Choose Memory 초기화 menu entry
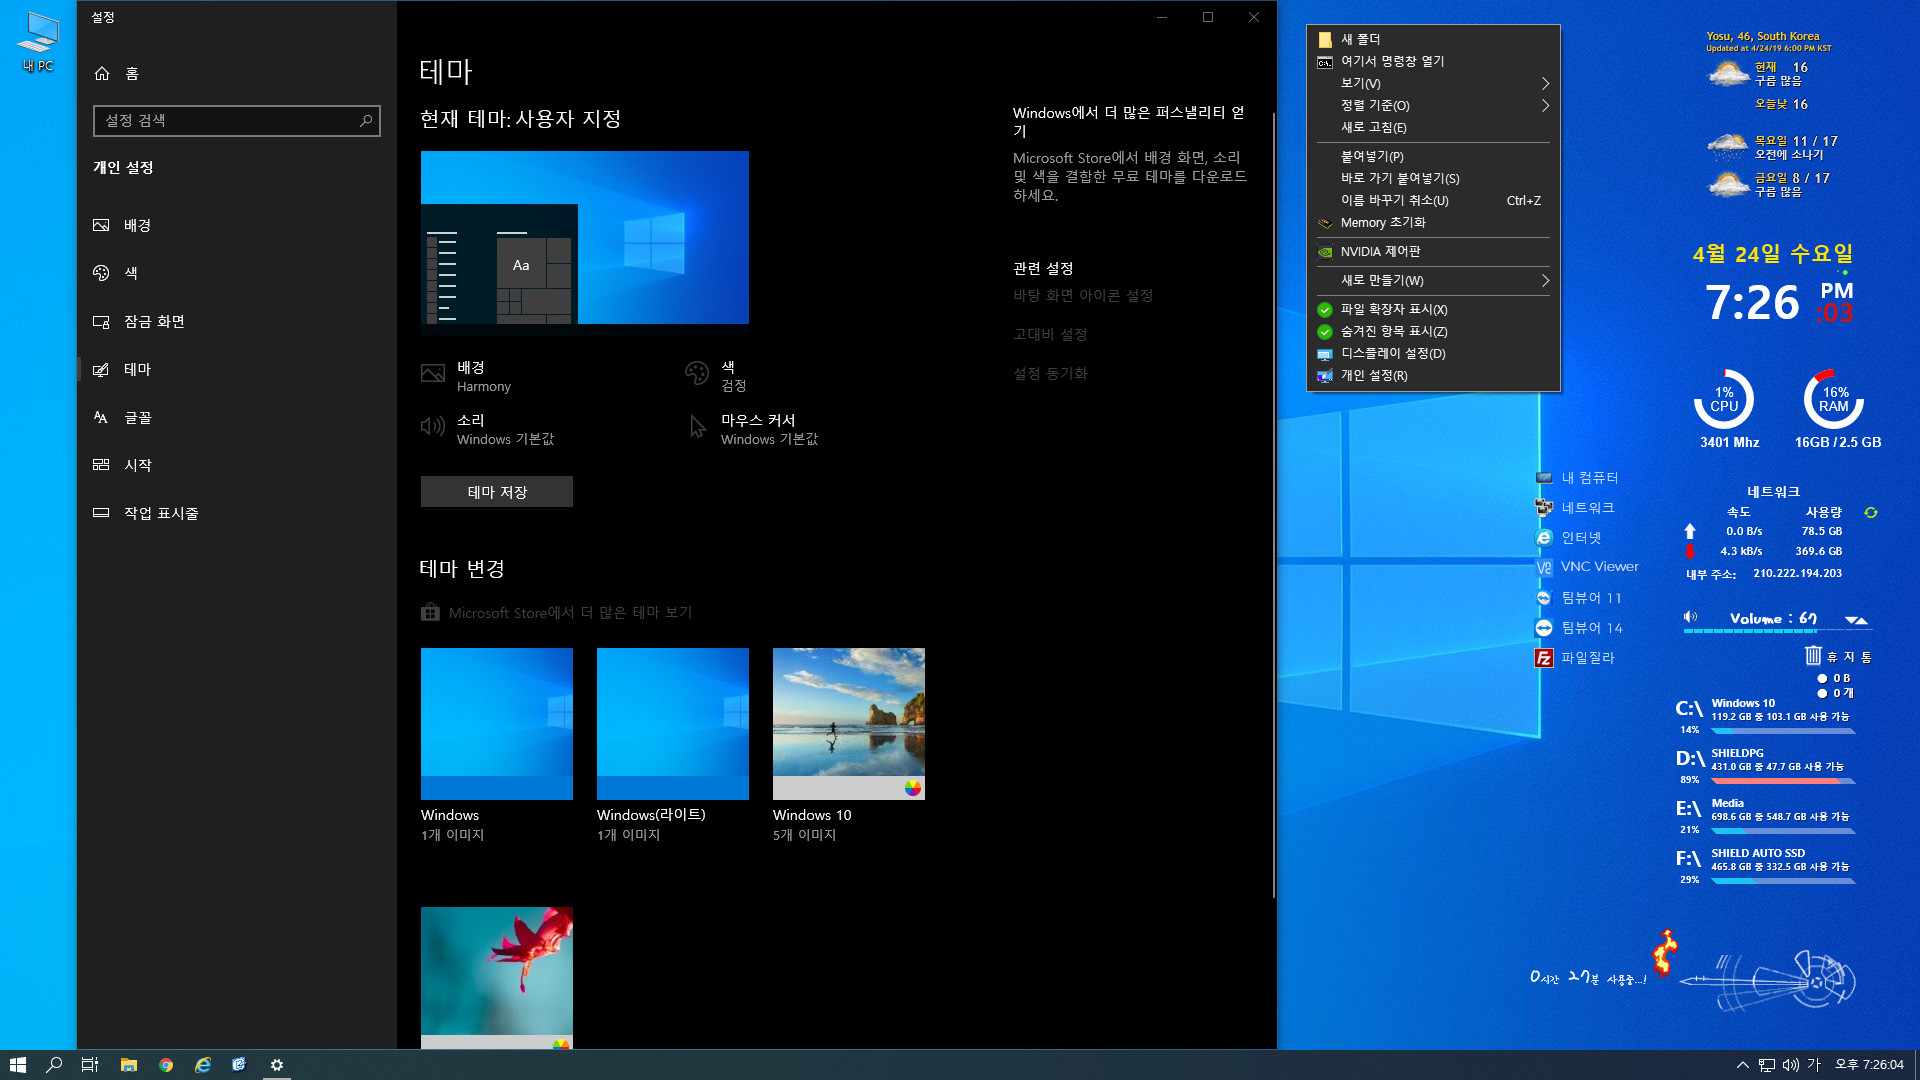Viewport: 1920px width, 1080px height. coord(1433,223)
